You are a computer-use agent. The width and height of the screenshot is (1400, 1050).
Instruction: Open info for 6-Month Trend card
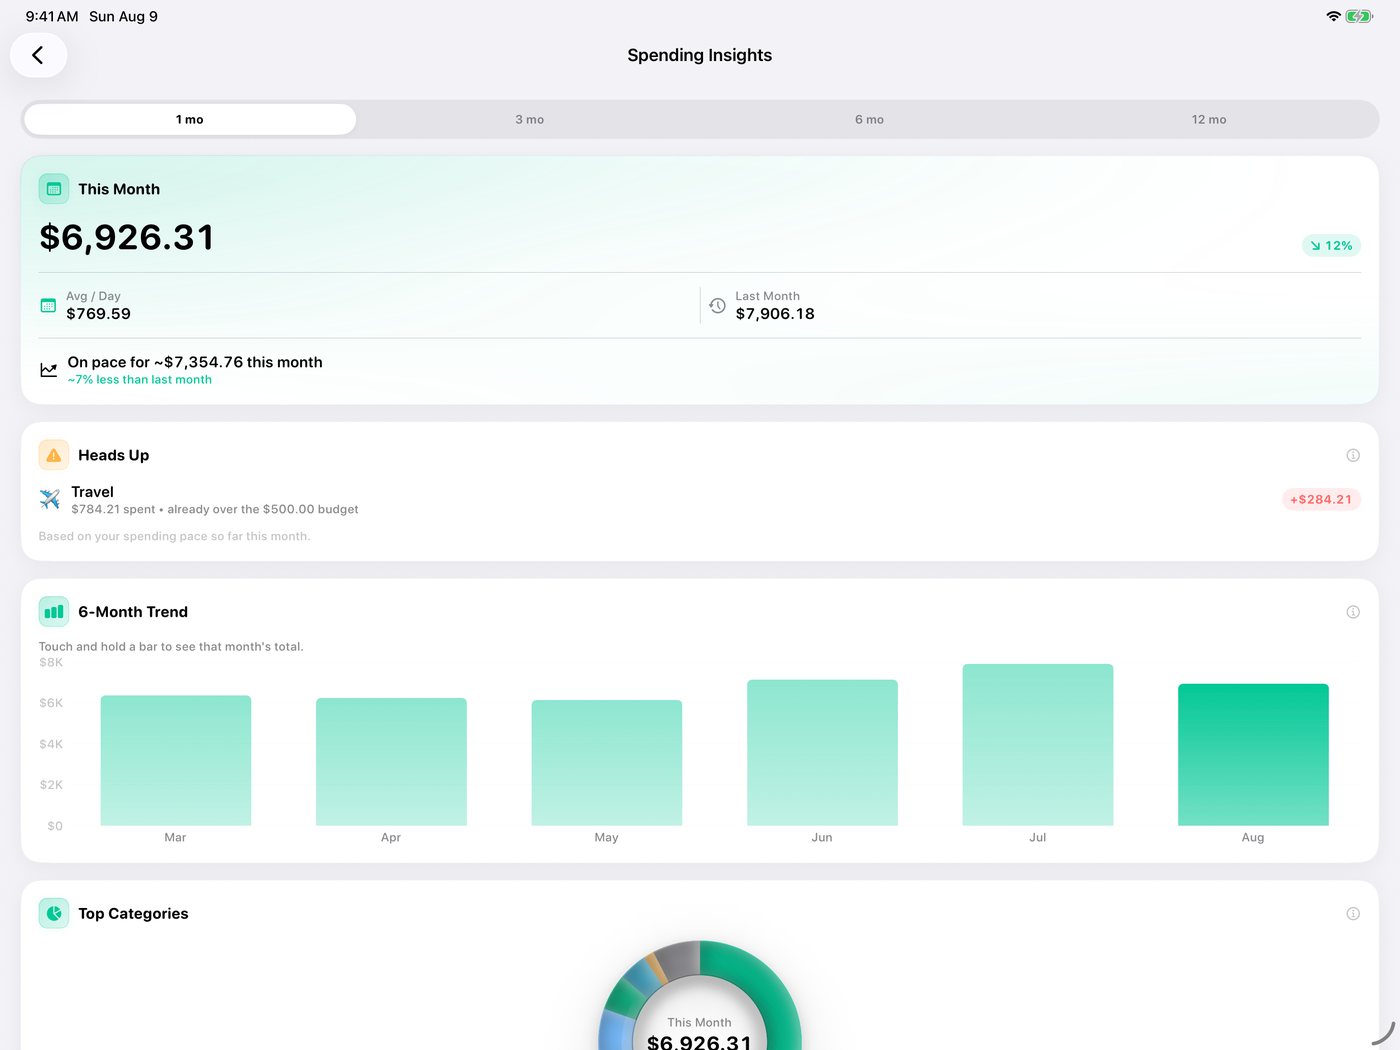pos(1353,612)
